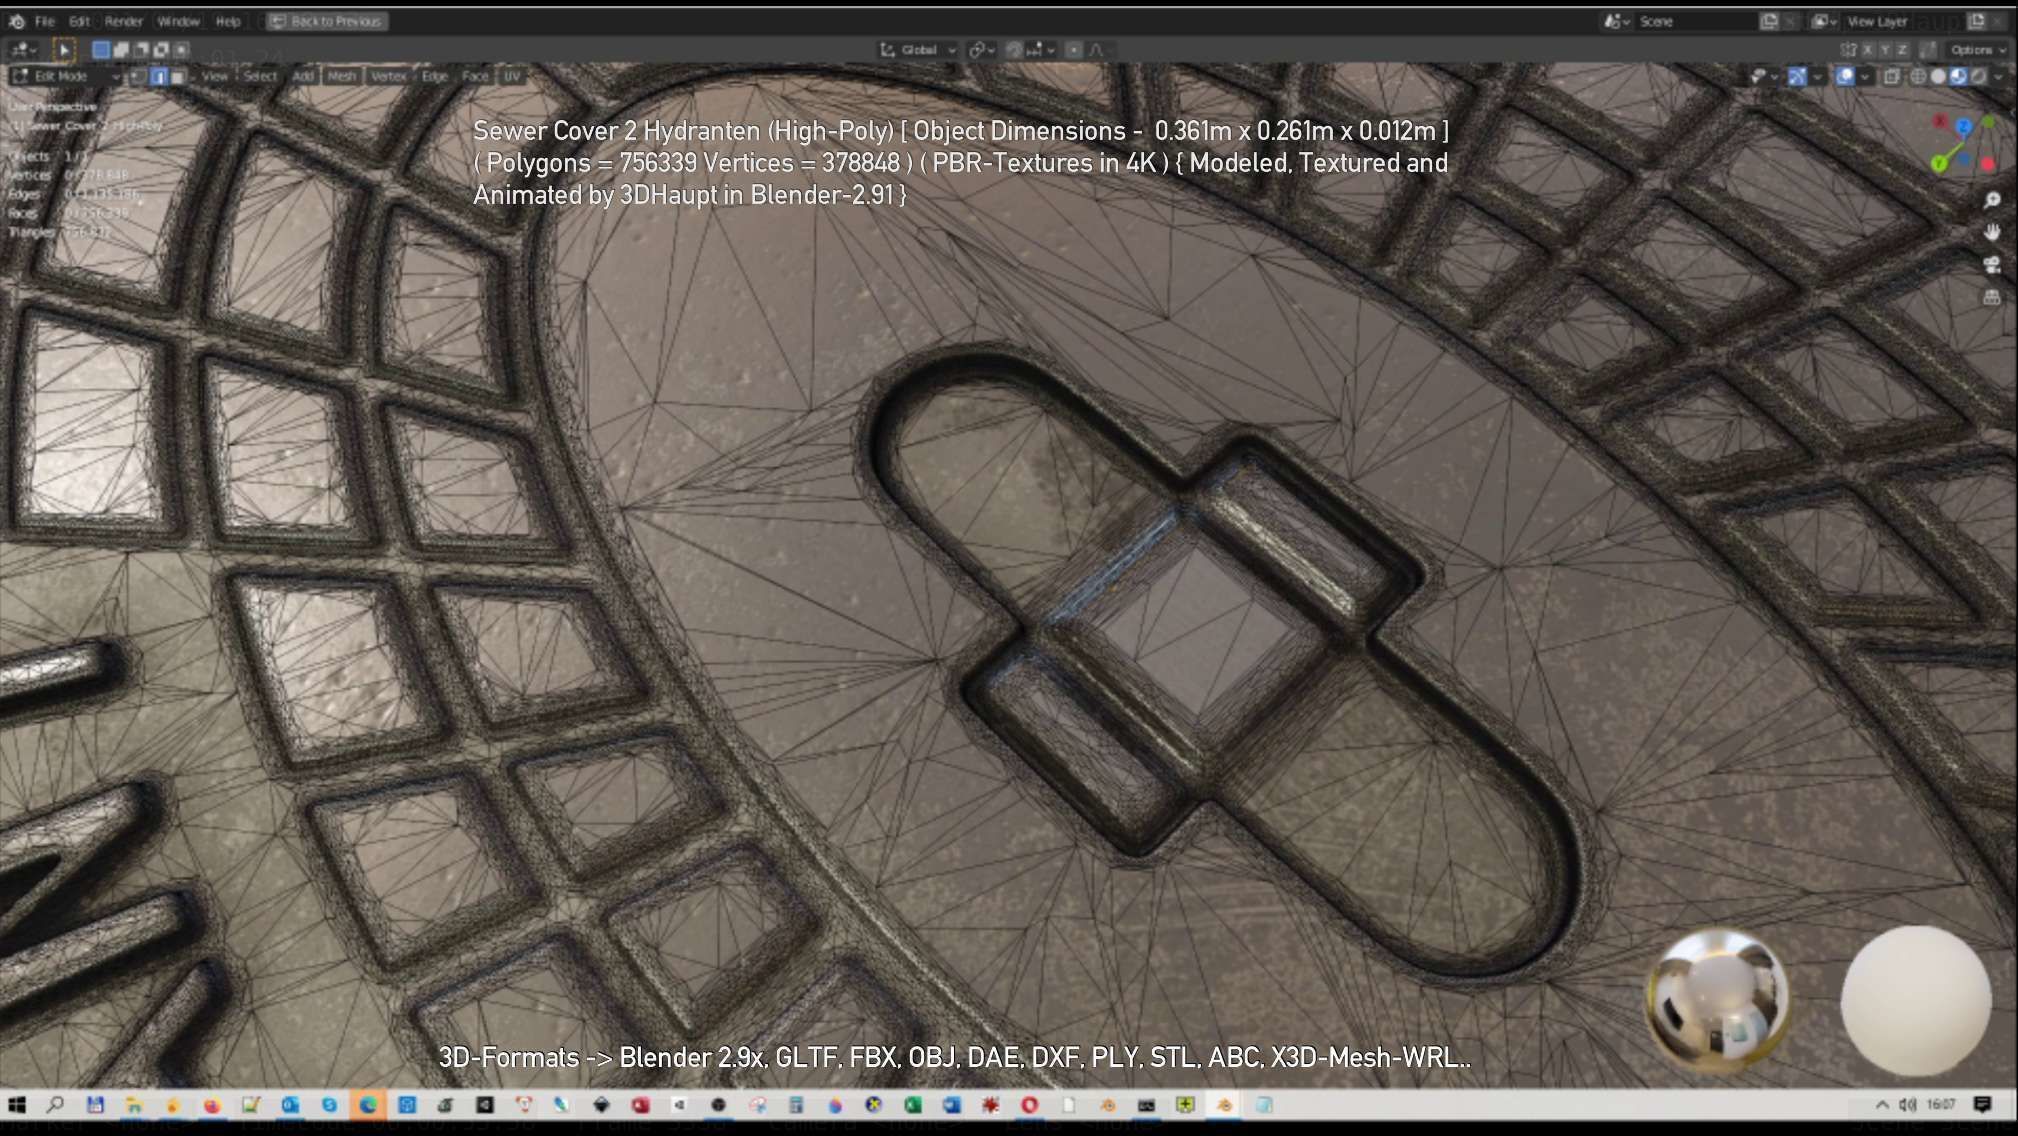Choose the Extend selection mode icon
The width and height of the screenshot is (2018, 1136).
[121, 49]
